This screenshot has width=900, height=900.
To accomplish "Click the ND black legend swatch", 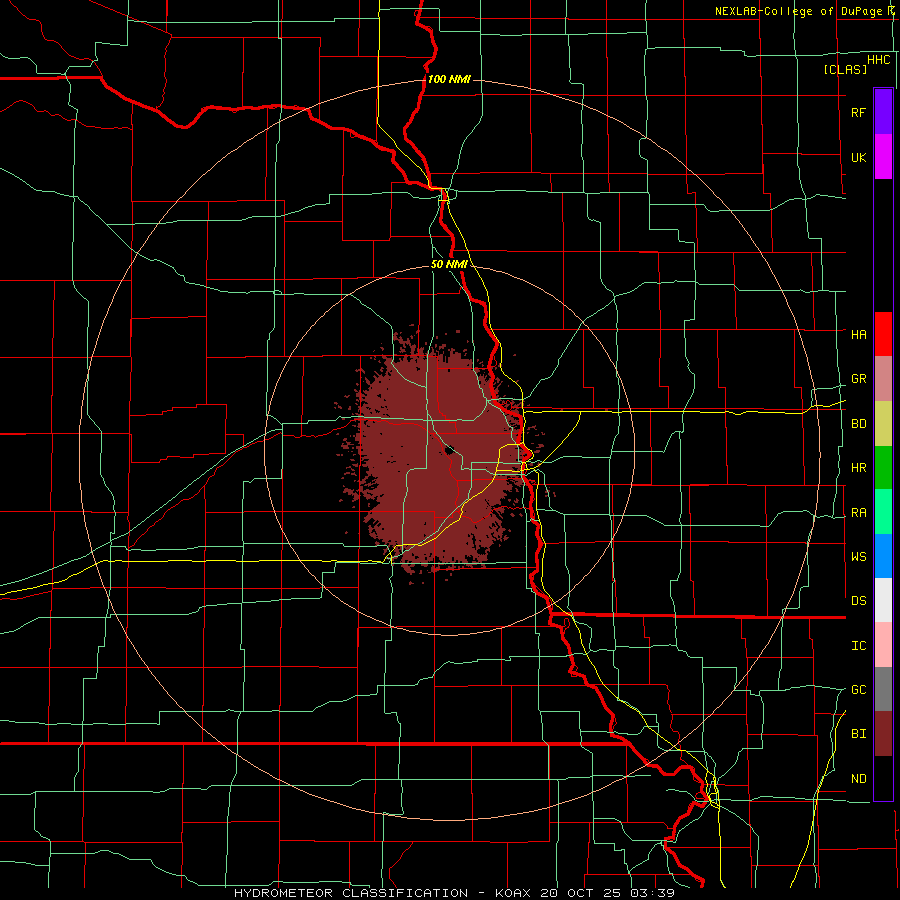I will pyautogui.click(x=883, y=778).
